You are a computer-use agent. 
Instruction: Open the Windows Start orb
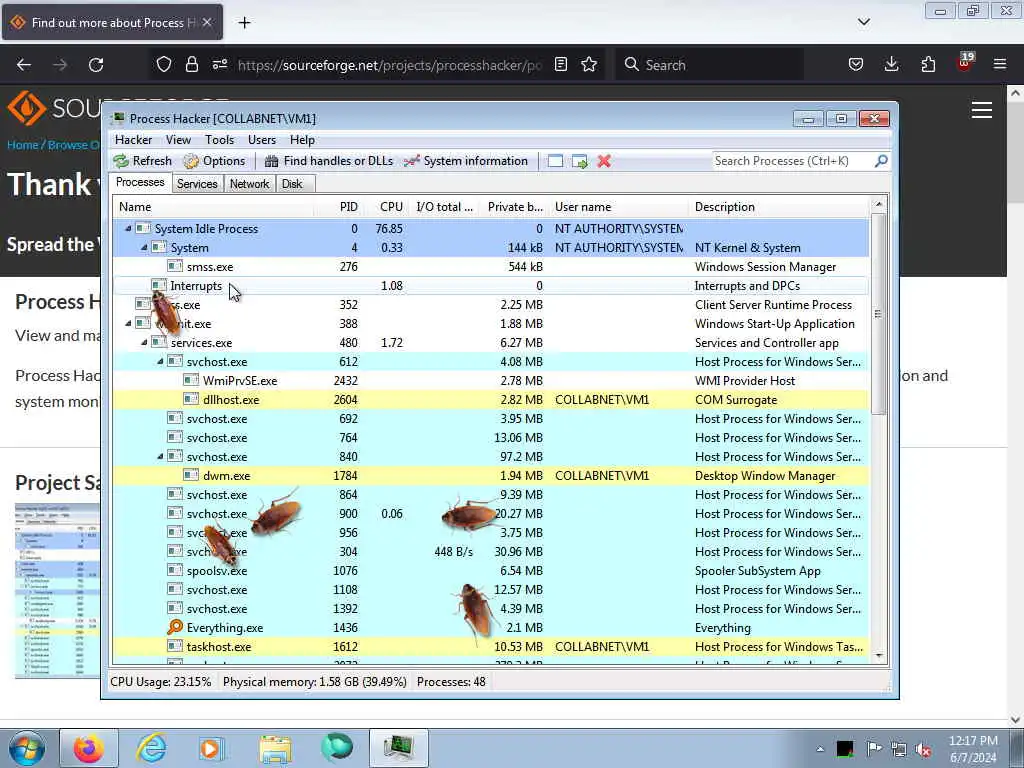pyautogui.click(x=27, y=748)
